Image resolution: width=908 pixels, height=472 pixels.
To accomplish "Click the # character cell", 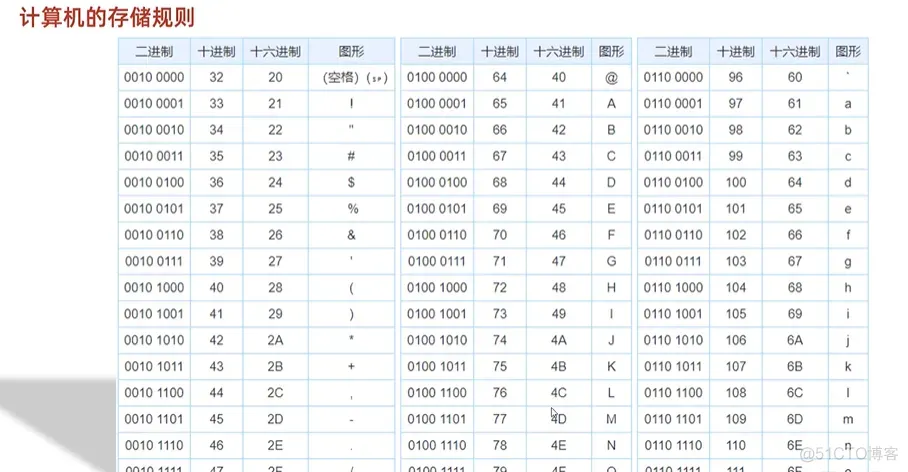I will click(x=352, y=156).
